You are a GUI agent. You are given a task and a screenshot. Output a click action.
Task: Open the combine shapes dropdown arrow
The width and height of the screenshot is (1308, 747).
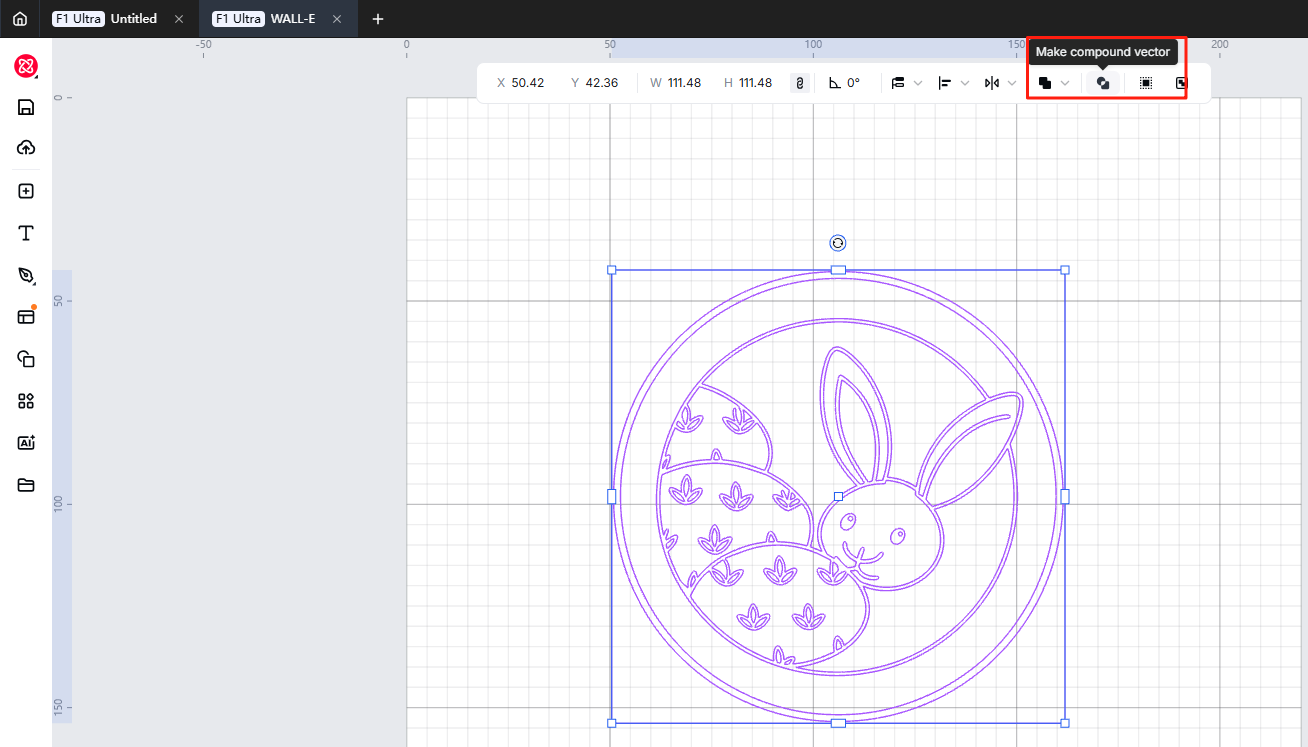1066,83
